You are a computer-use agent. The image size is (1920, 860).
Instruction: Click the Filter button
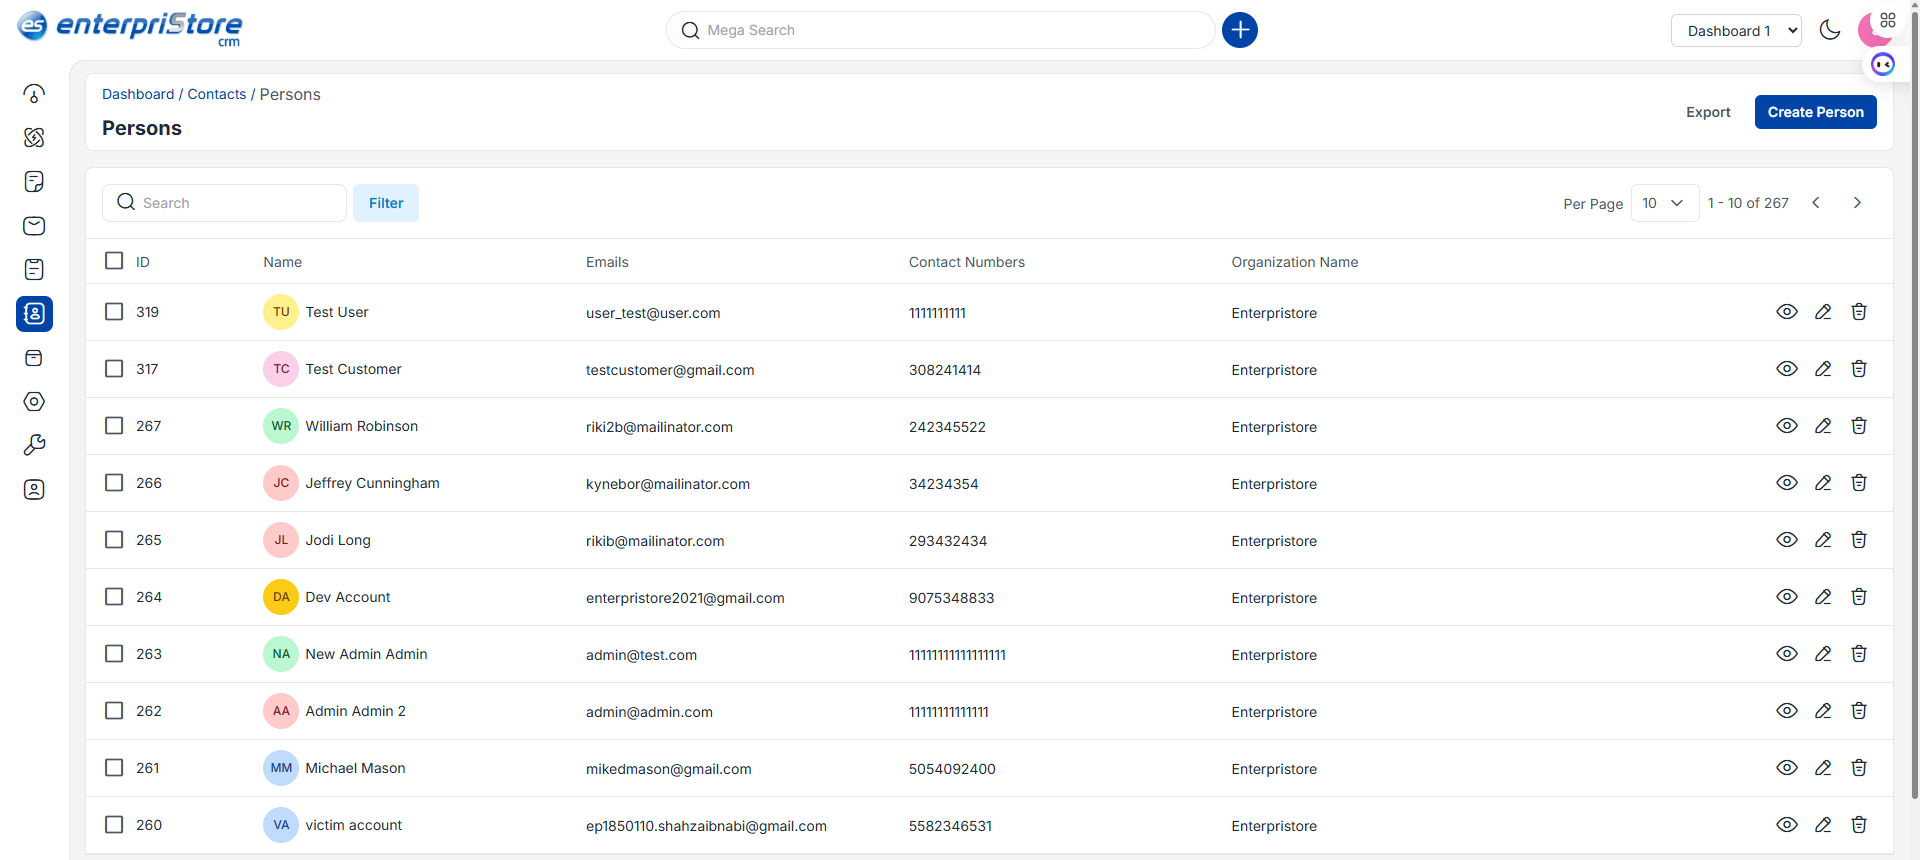[386, 203]
